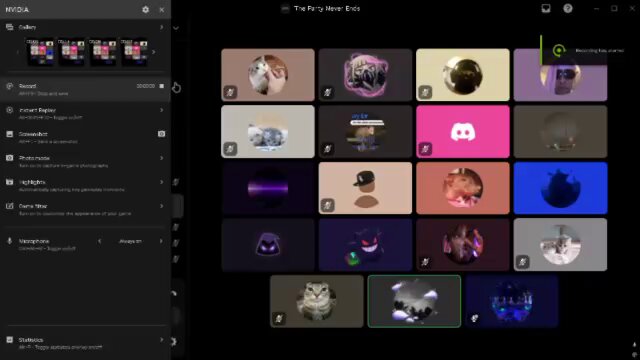This screenshot has width=640, height=360.
Task: Click muted icon on Scottish fold cat tile
Action: point(279,318)
